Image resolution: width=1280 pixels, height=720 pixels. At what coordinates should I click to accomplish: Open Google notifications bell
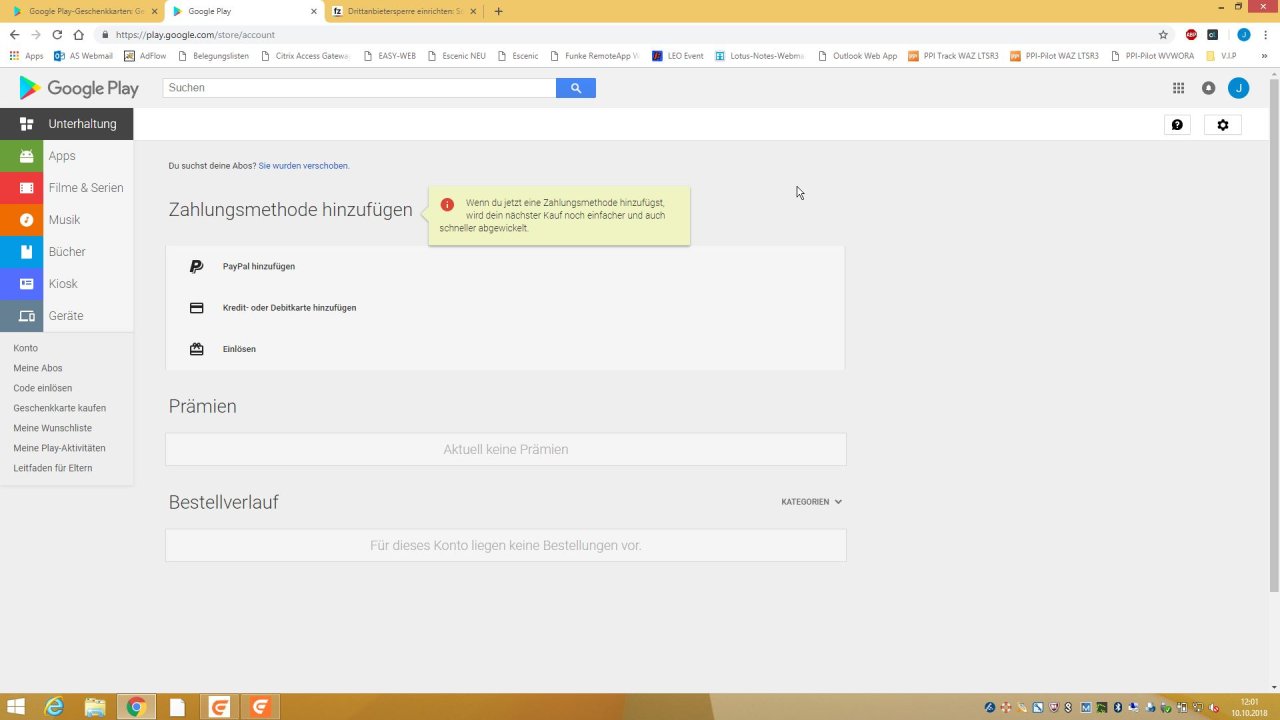tap(1208, 88)
